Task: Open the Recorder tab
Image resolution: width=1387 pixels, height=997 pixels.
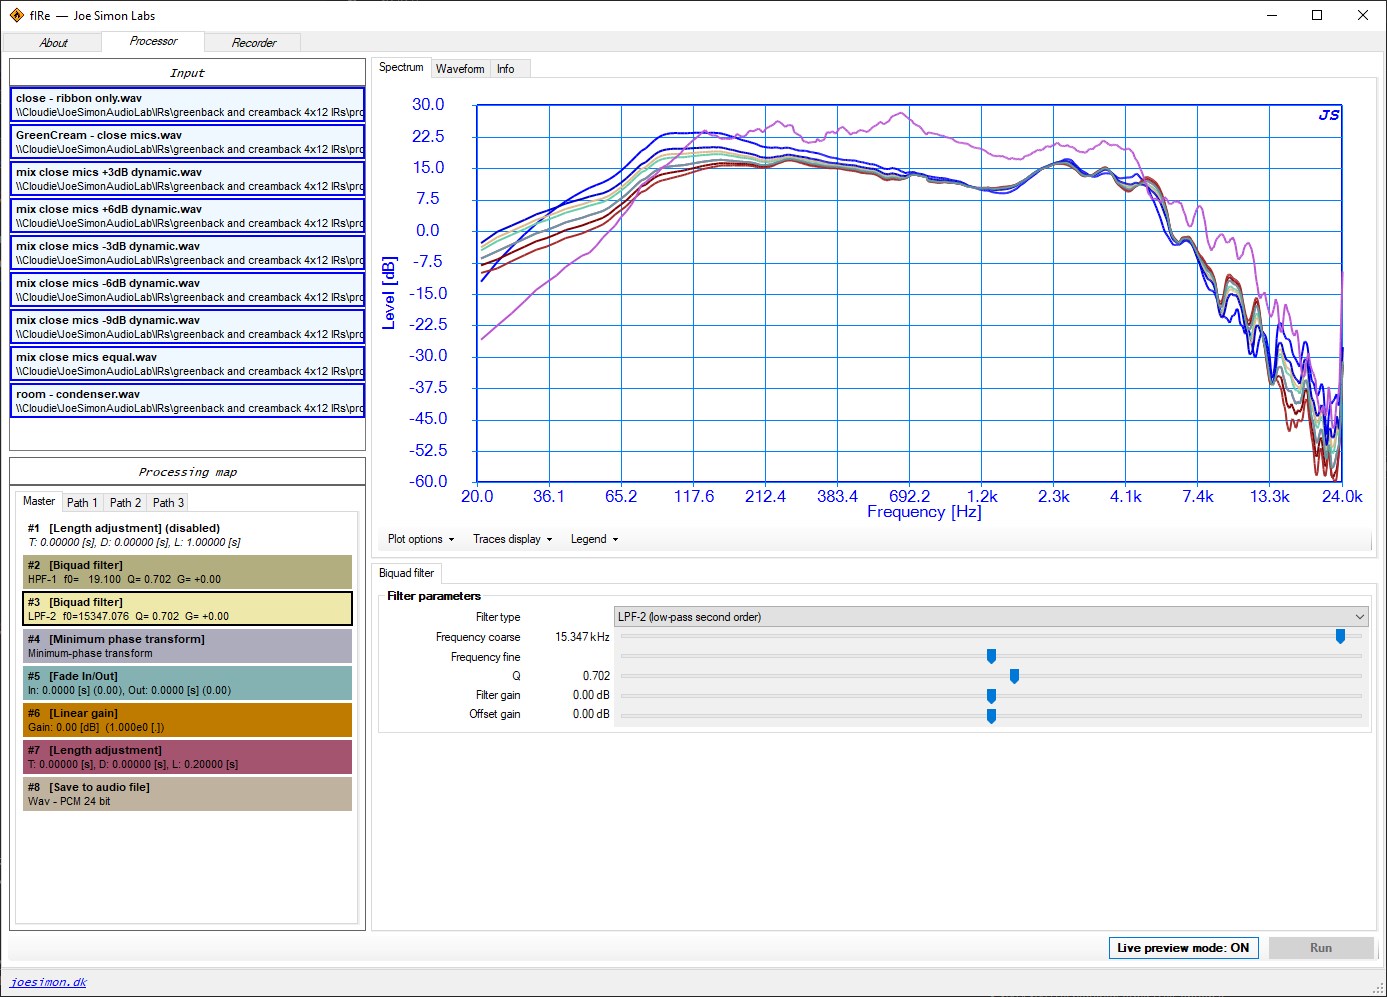Action: coord(253,43)
